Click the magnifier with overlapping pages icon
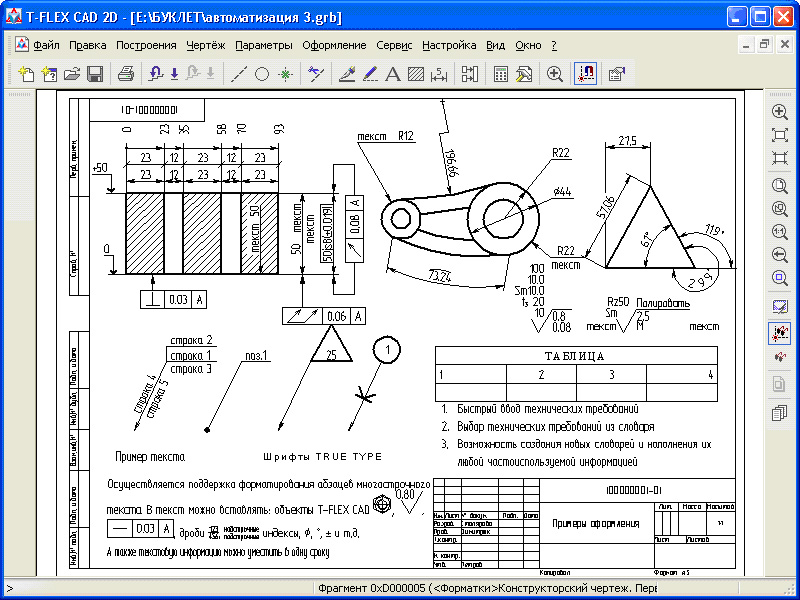This screenshot has width=800, height=600. (x=779, y=209)
